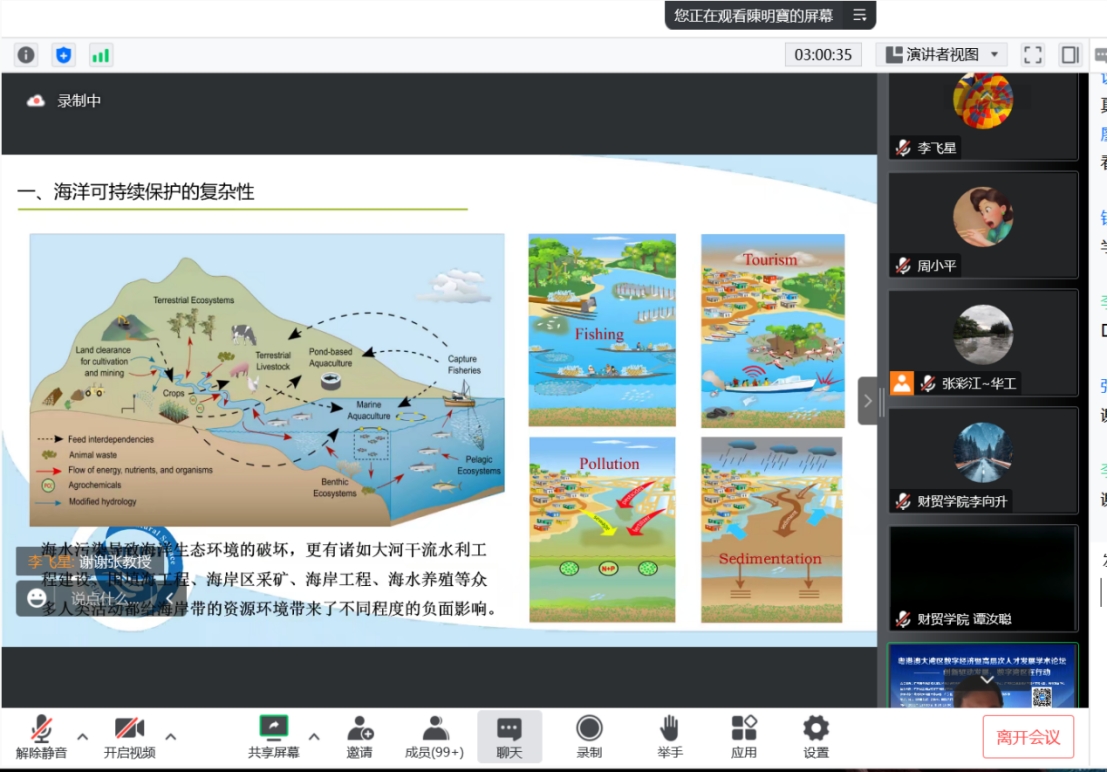1108x772 pixels.
Task: Open the 邀请 invite icon
Action: click(x=359, y=737)
